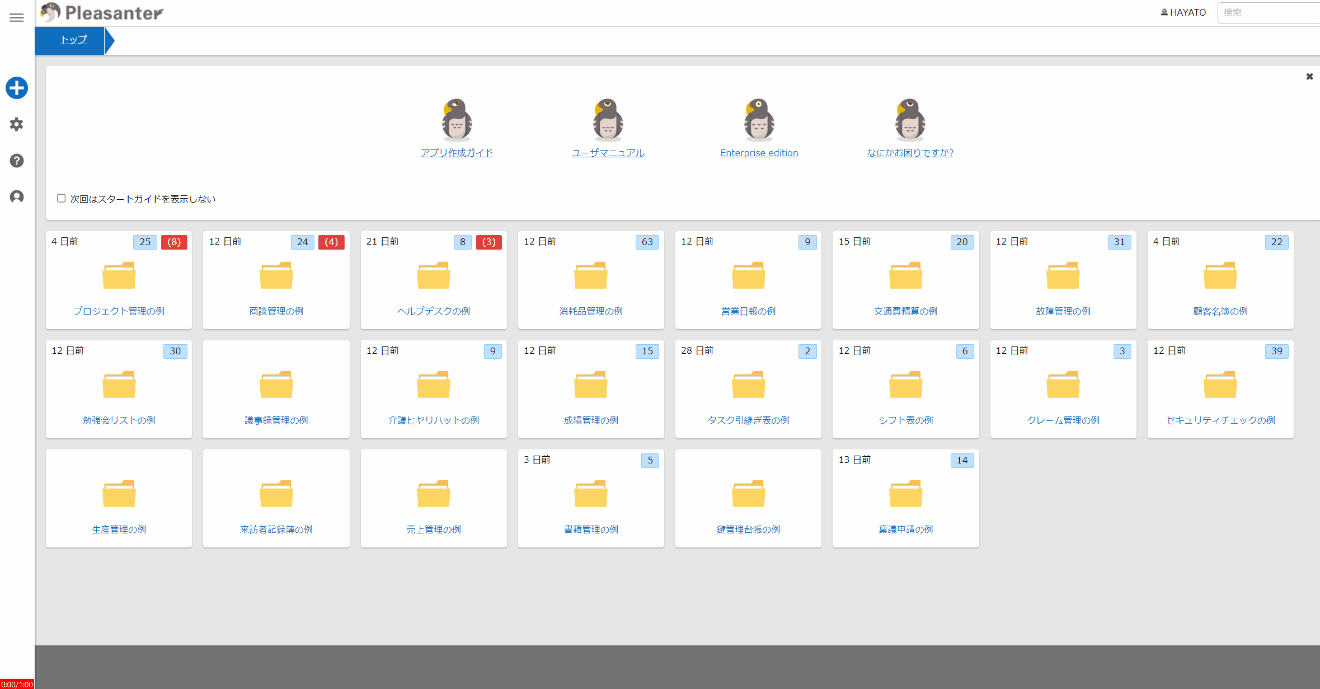Click the folder icon for 書籍管理の例
1320x689 pixels.
click(591, 494)
